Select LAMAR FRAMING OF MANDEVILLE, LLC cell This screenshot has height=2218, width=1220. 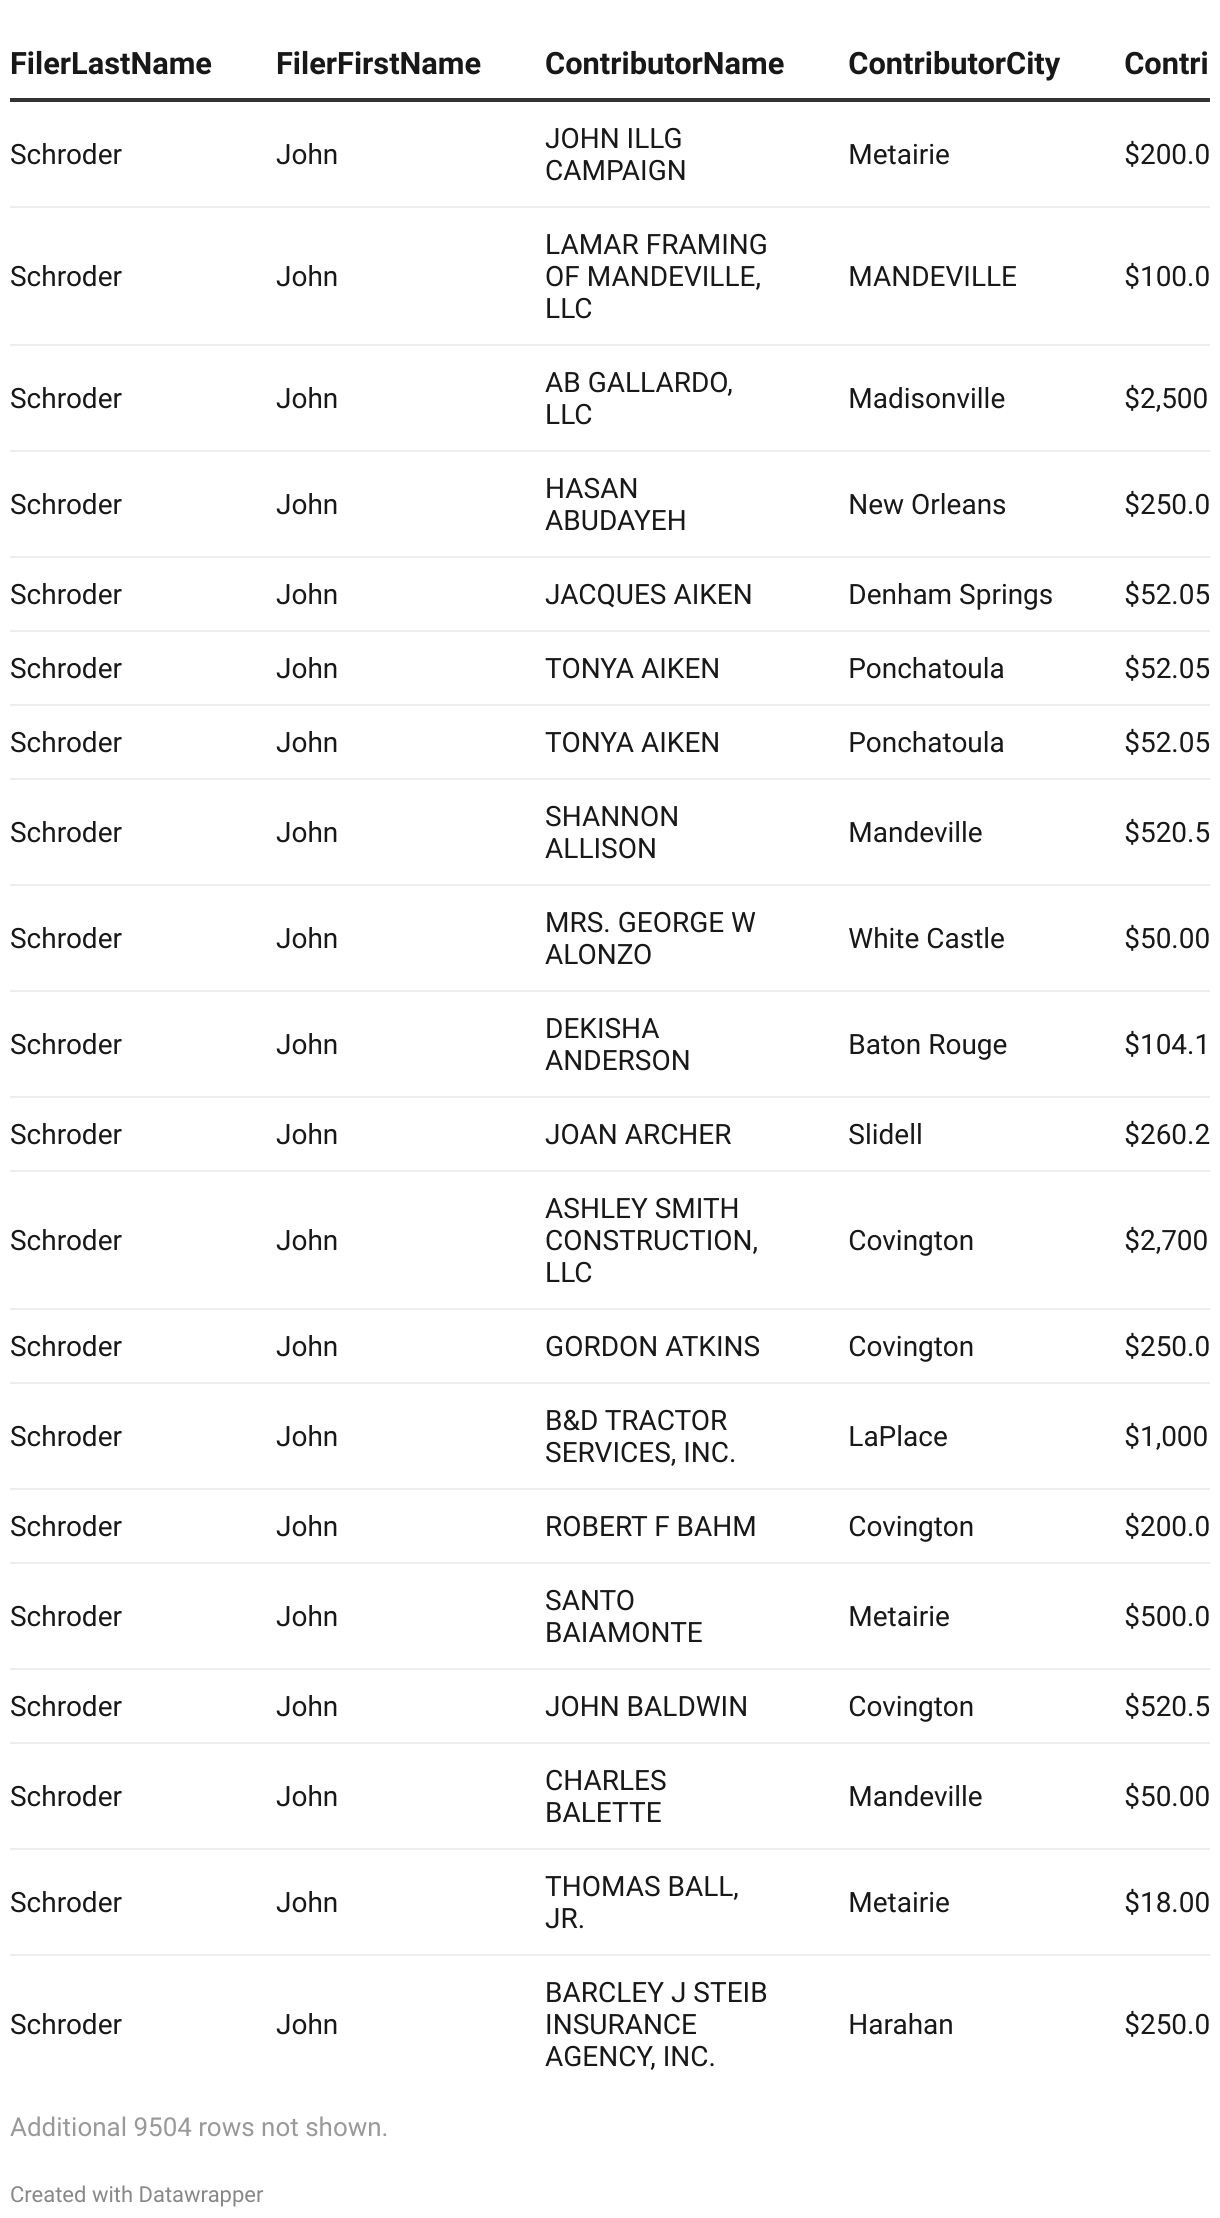[x=655, y=277]
